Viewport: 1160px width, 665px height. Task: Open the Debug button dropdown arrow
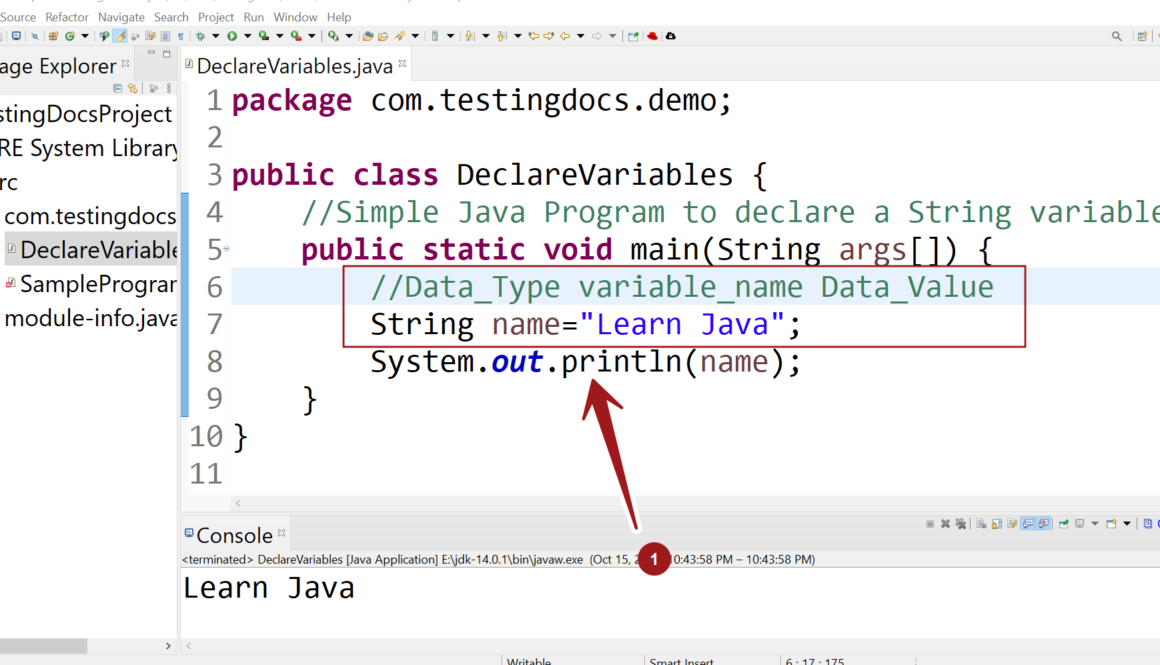point(214,36)
